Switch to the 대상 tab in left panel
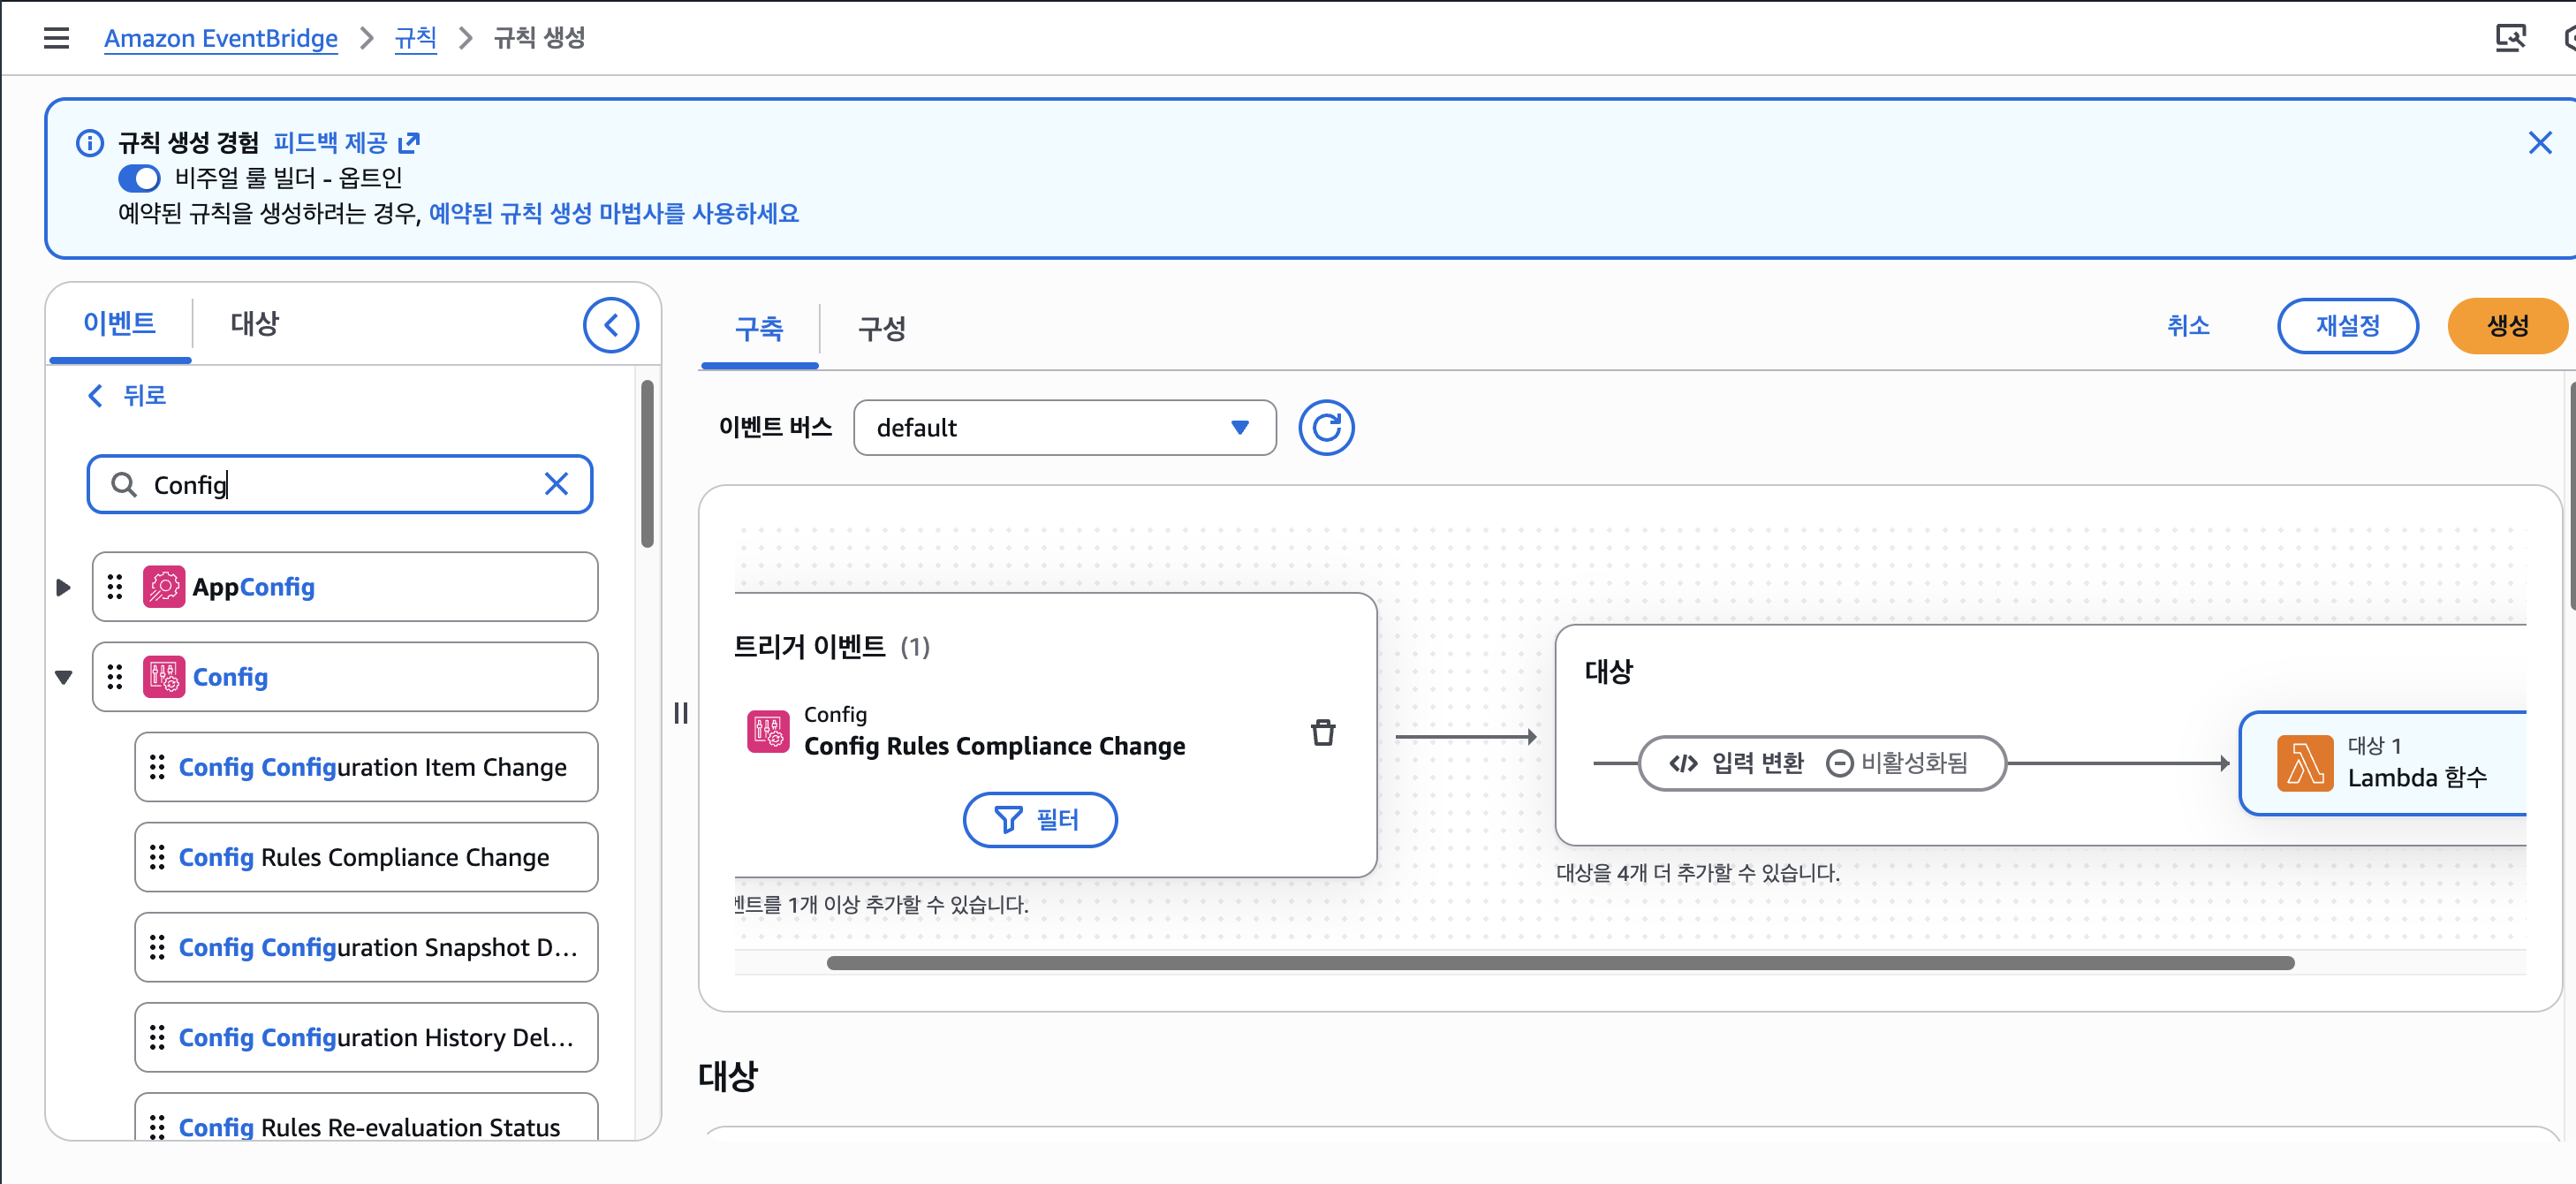The height and width of the screenshot is (1184, 2576). pyautogui.click(x=254, y=324)
